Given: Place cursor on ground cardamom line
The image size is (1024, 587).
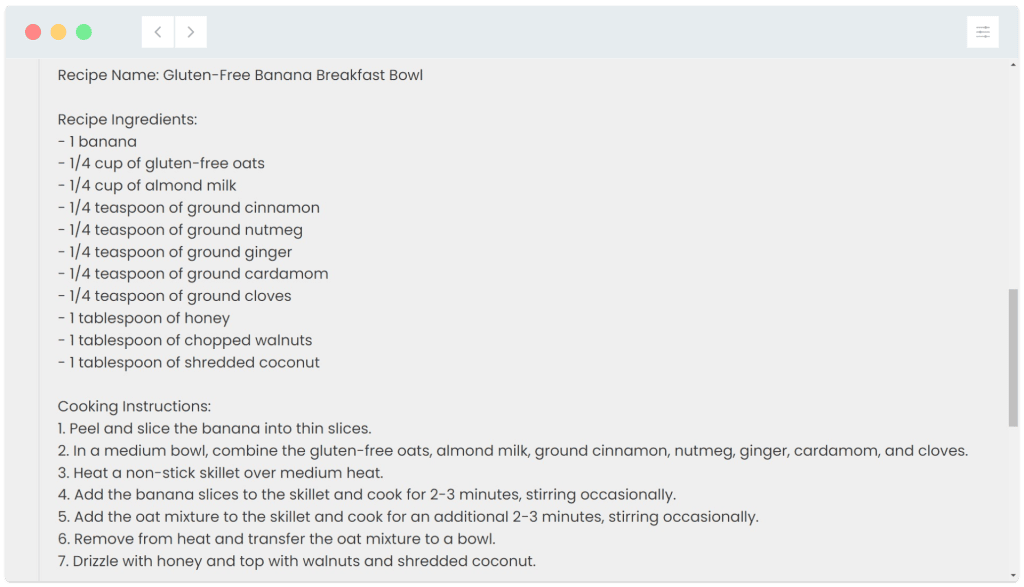Looking at the screenshot, I should [193, 273].
